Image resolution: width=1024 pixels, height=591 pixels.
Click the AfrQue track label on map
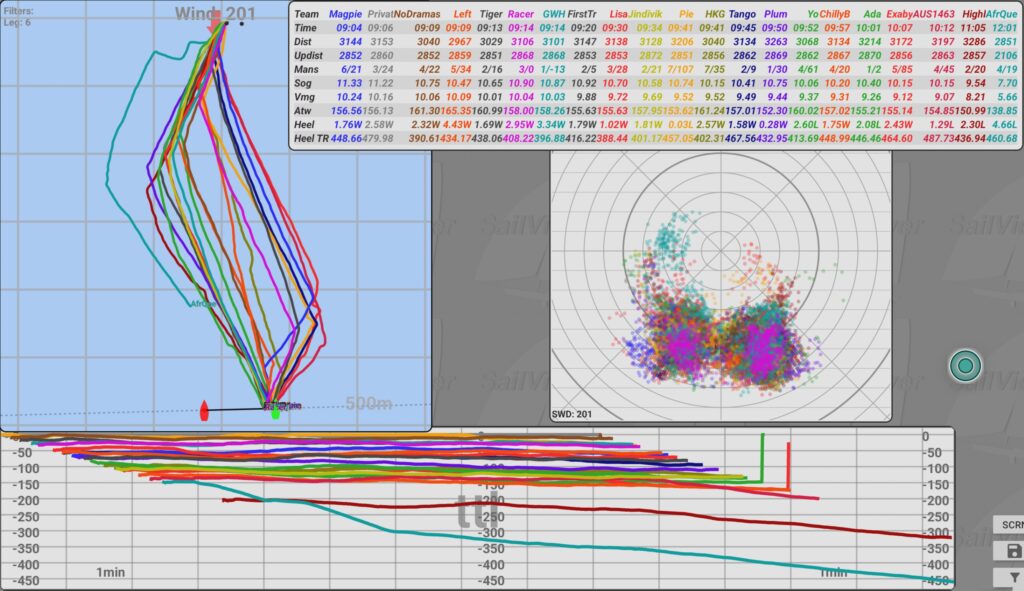[x=203, y=304]
